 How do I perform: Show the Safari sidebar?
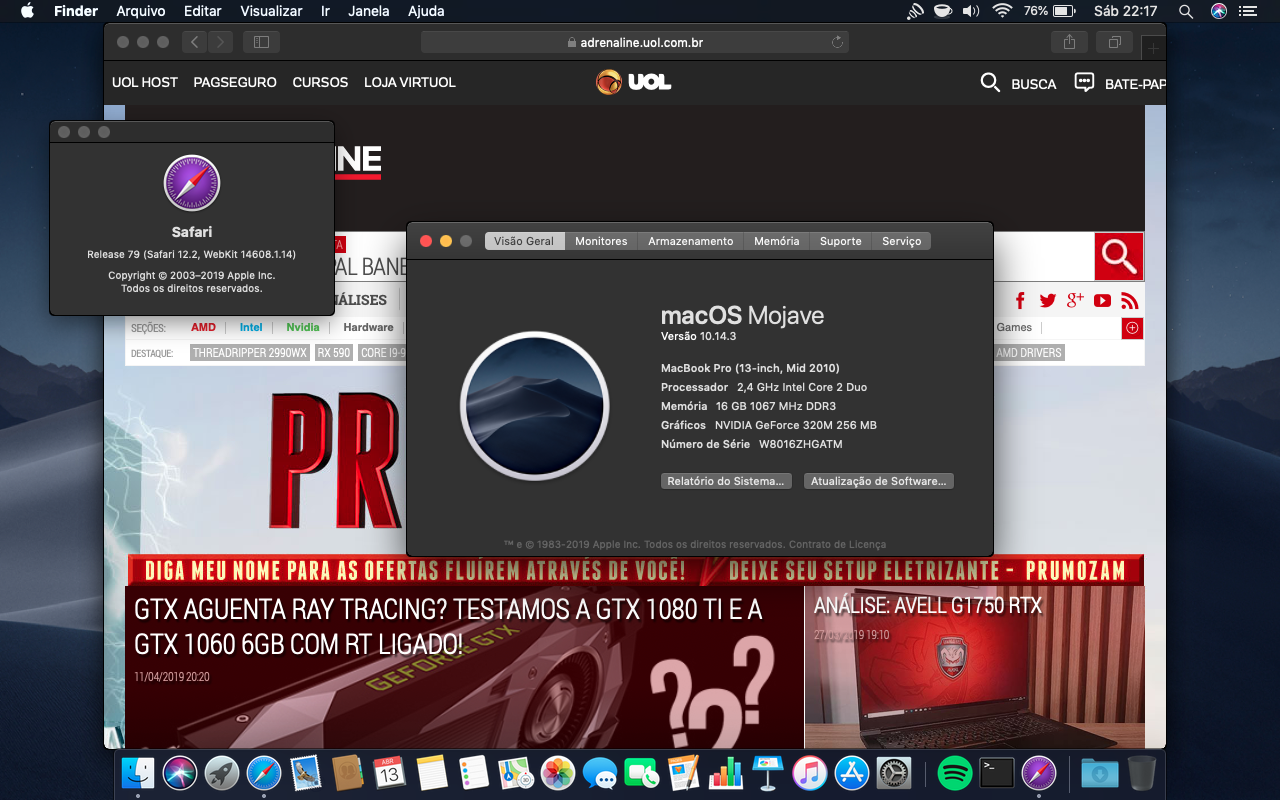(261, 42)
